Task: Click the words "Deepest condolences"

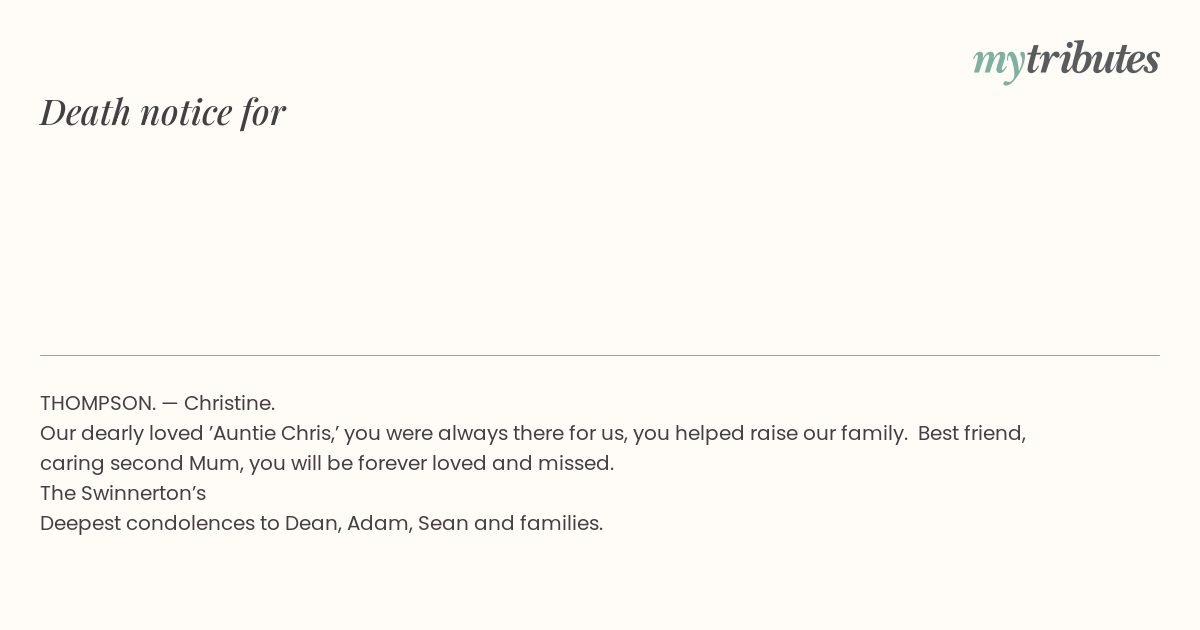Action: click(x=147, y=523)
